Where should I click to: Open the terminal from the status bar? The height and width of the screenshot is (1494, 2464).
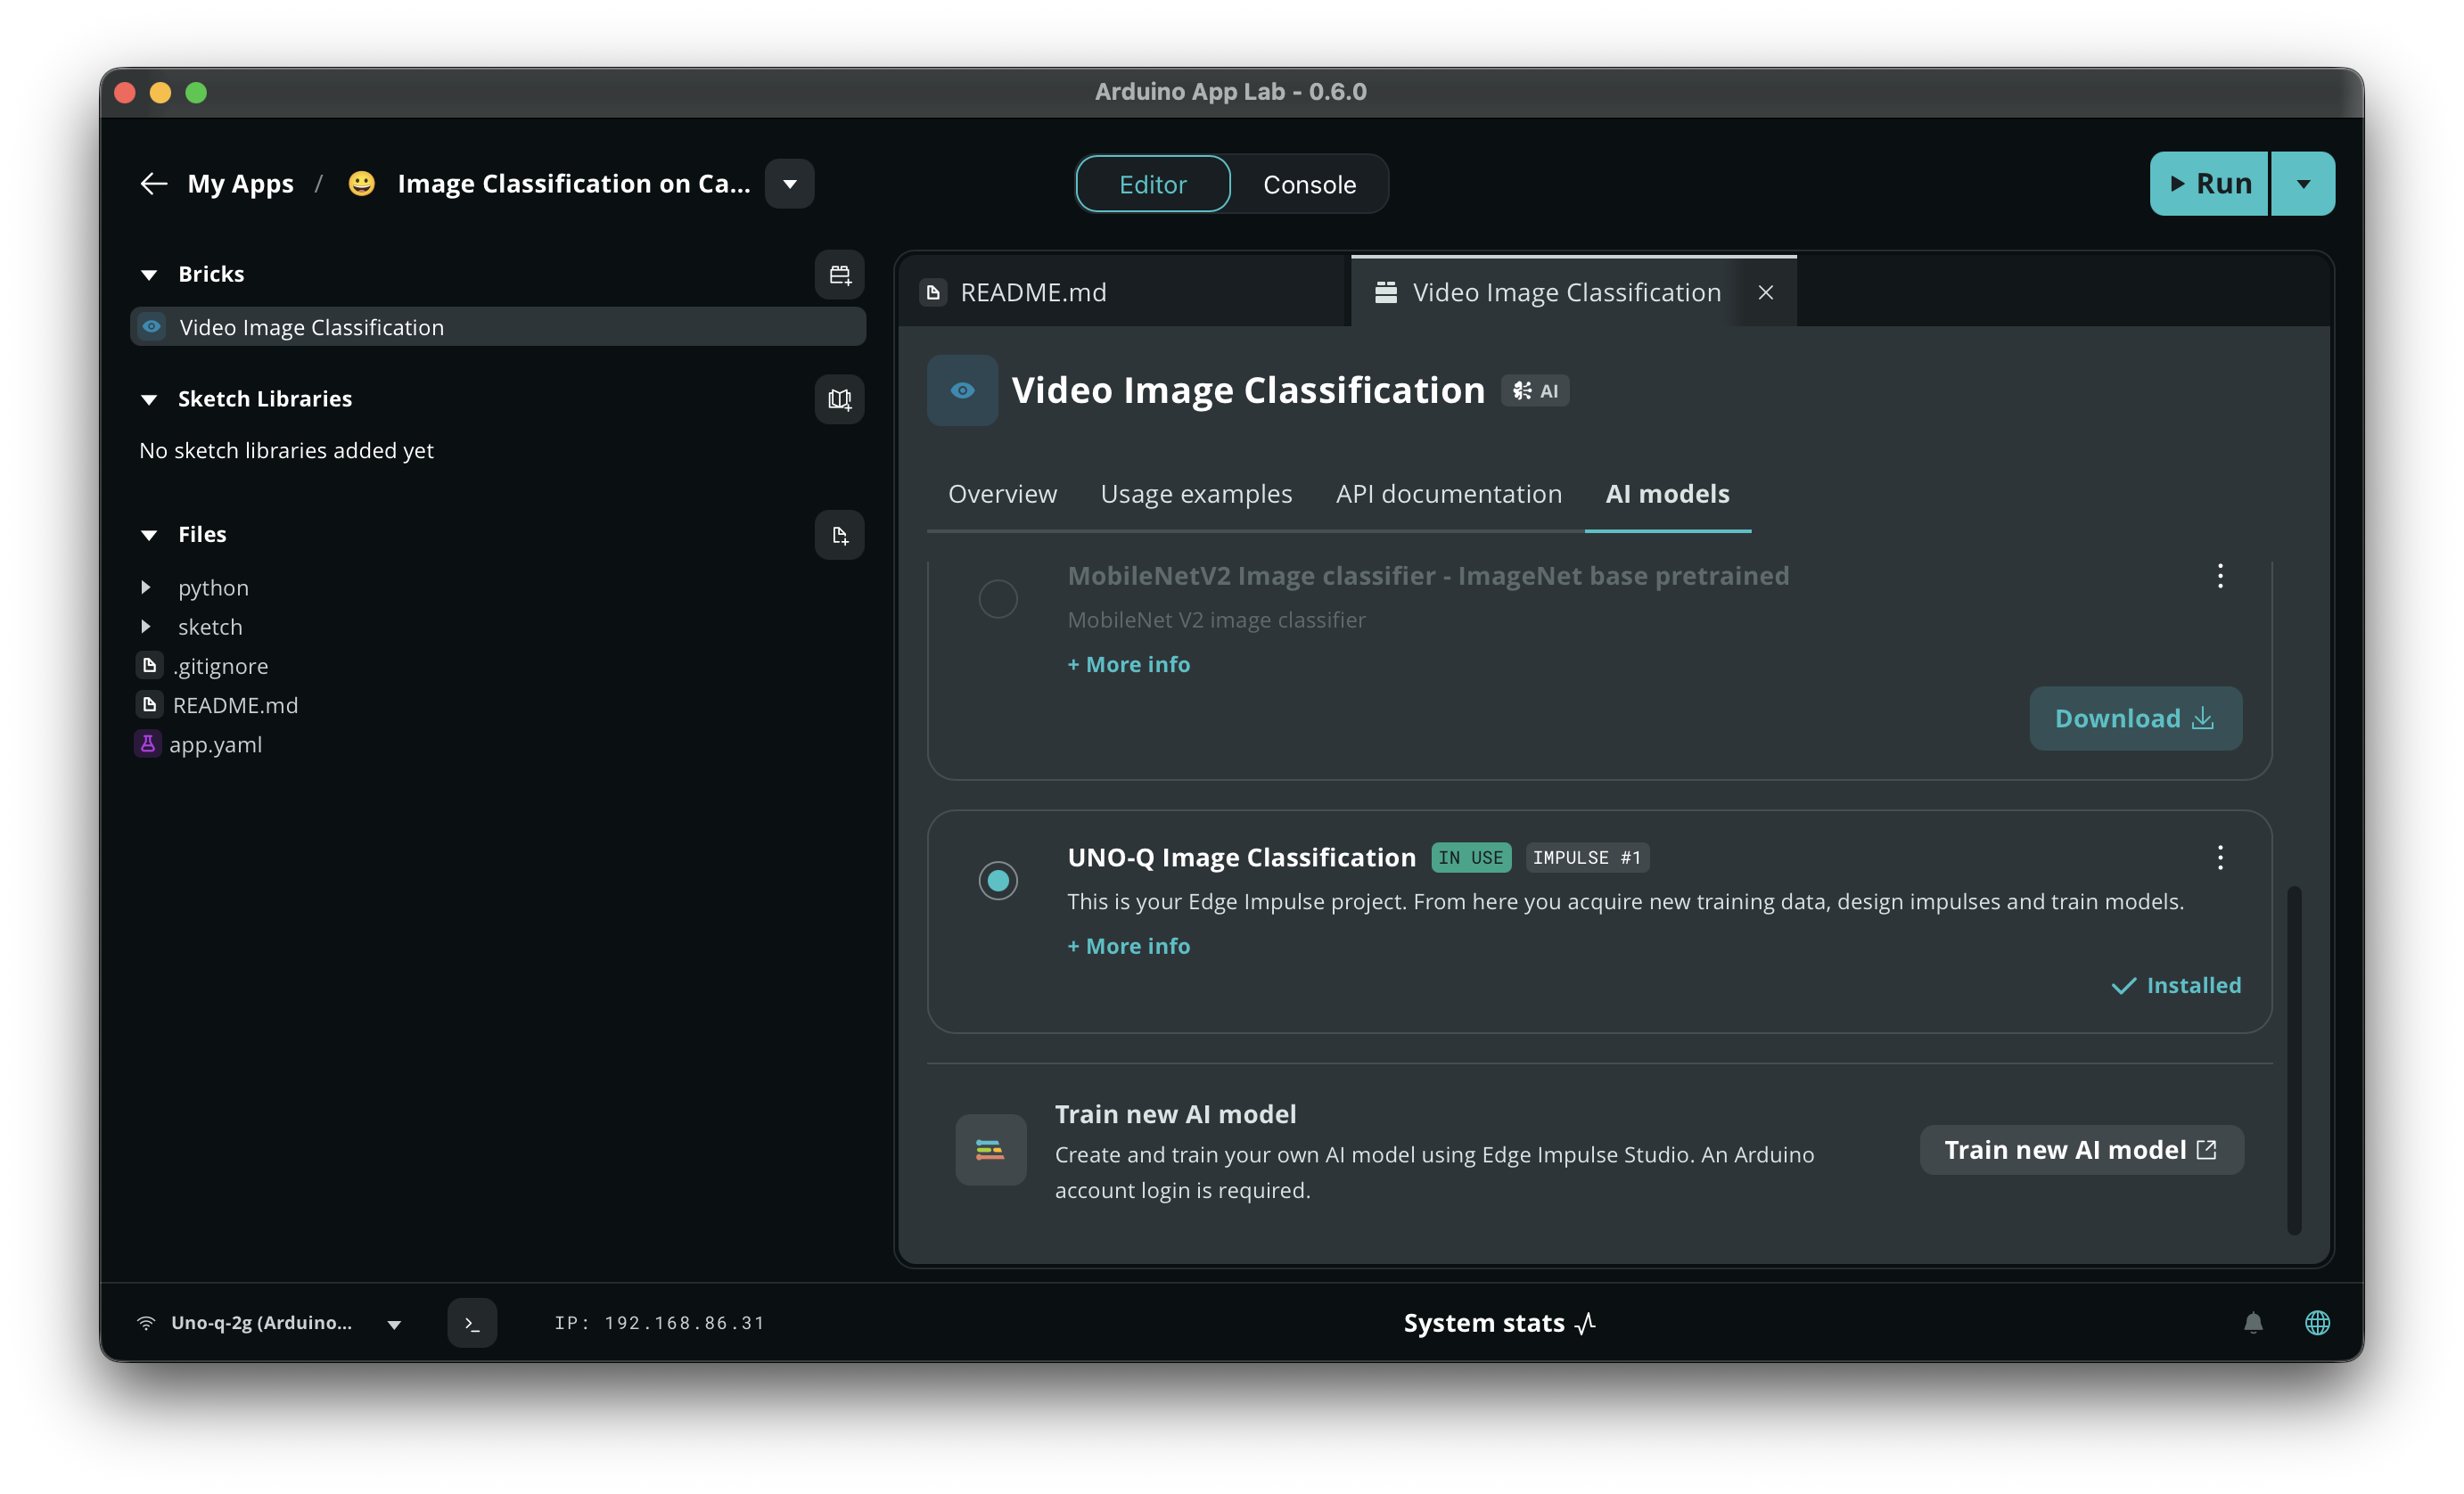[x=472, y=1323]
